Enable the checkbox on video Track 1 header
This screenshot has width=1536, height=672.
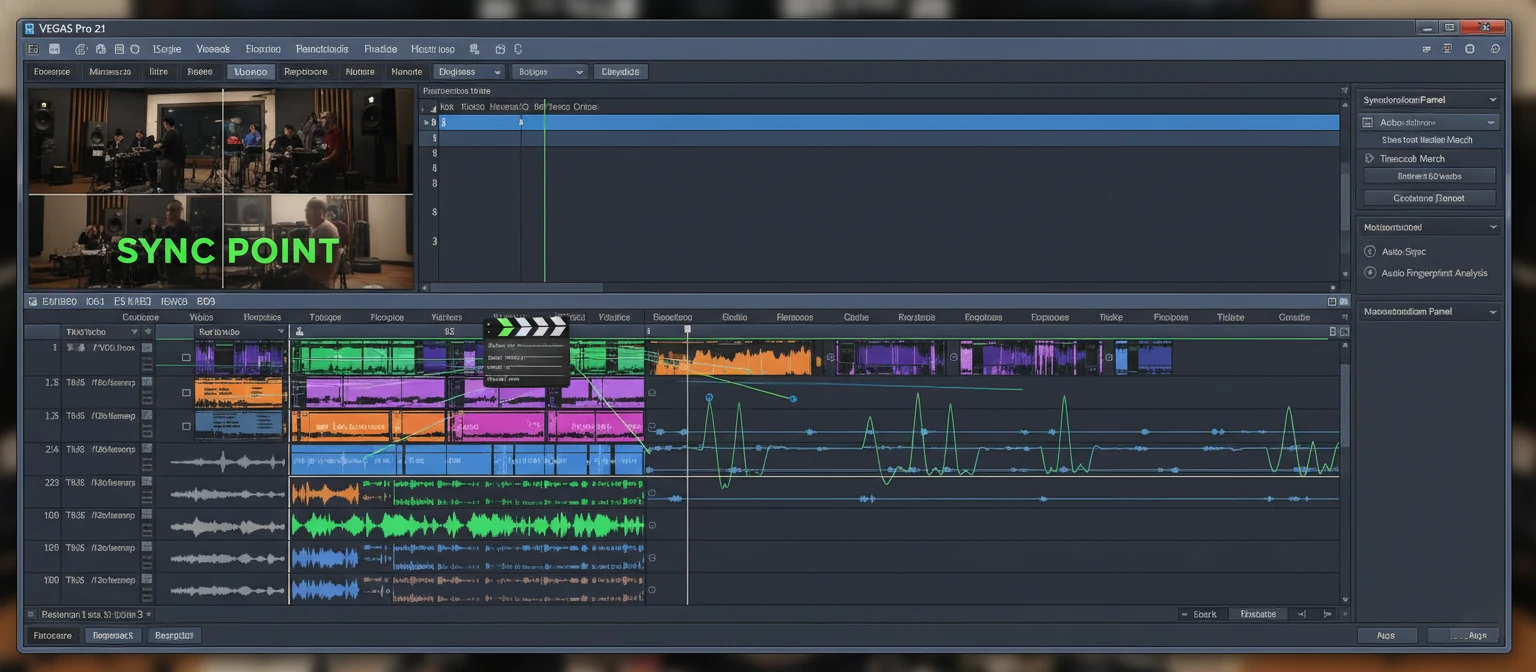tap(186, 357)
